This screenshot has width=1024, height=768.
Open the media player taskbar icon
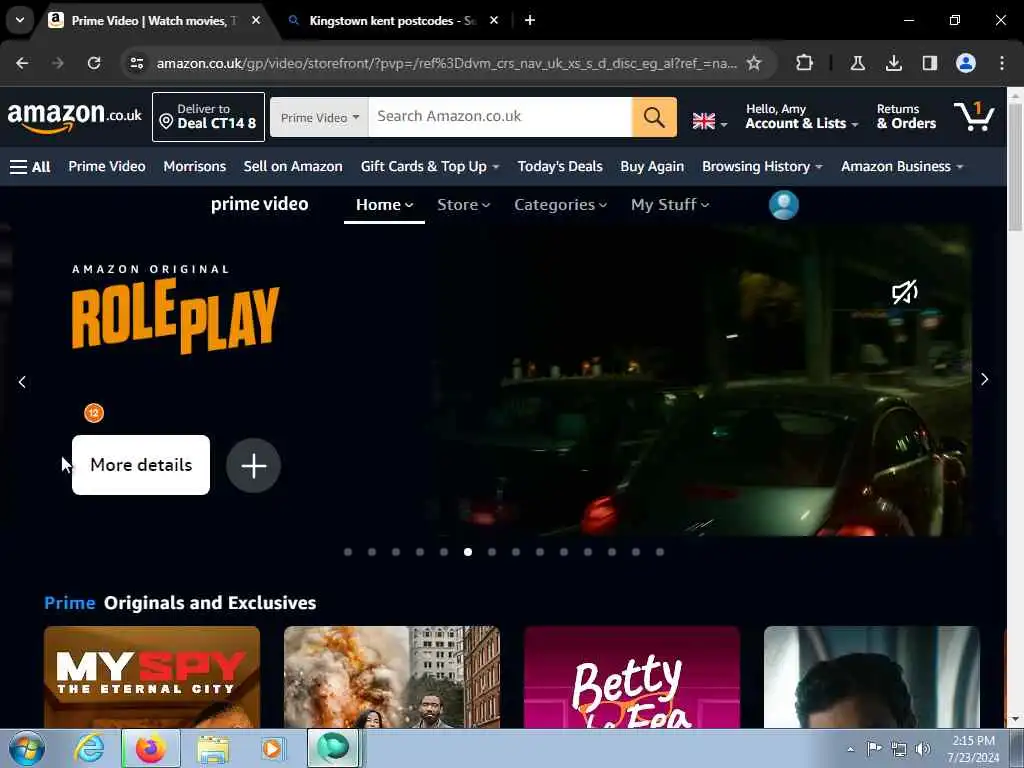pyautogui.click(x=272, y=748)
